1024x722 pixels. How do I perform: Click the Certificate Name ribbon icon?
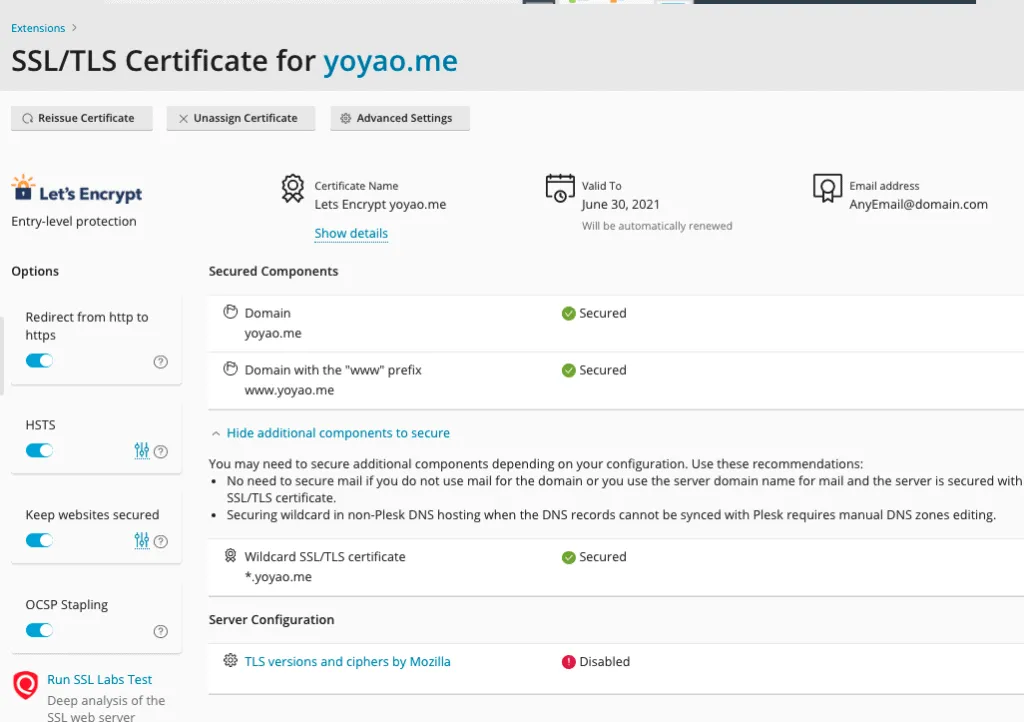(292, 188)
